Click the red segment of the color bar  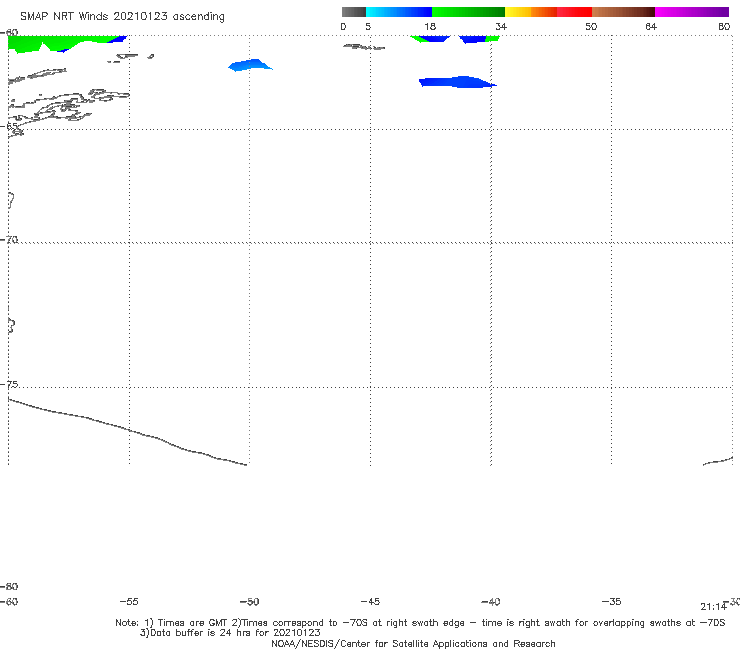[x=574, y=12]
